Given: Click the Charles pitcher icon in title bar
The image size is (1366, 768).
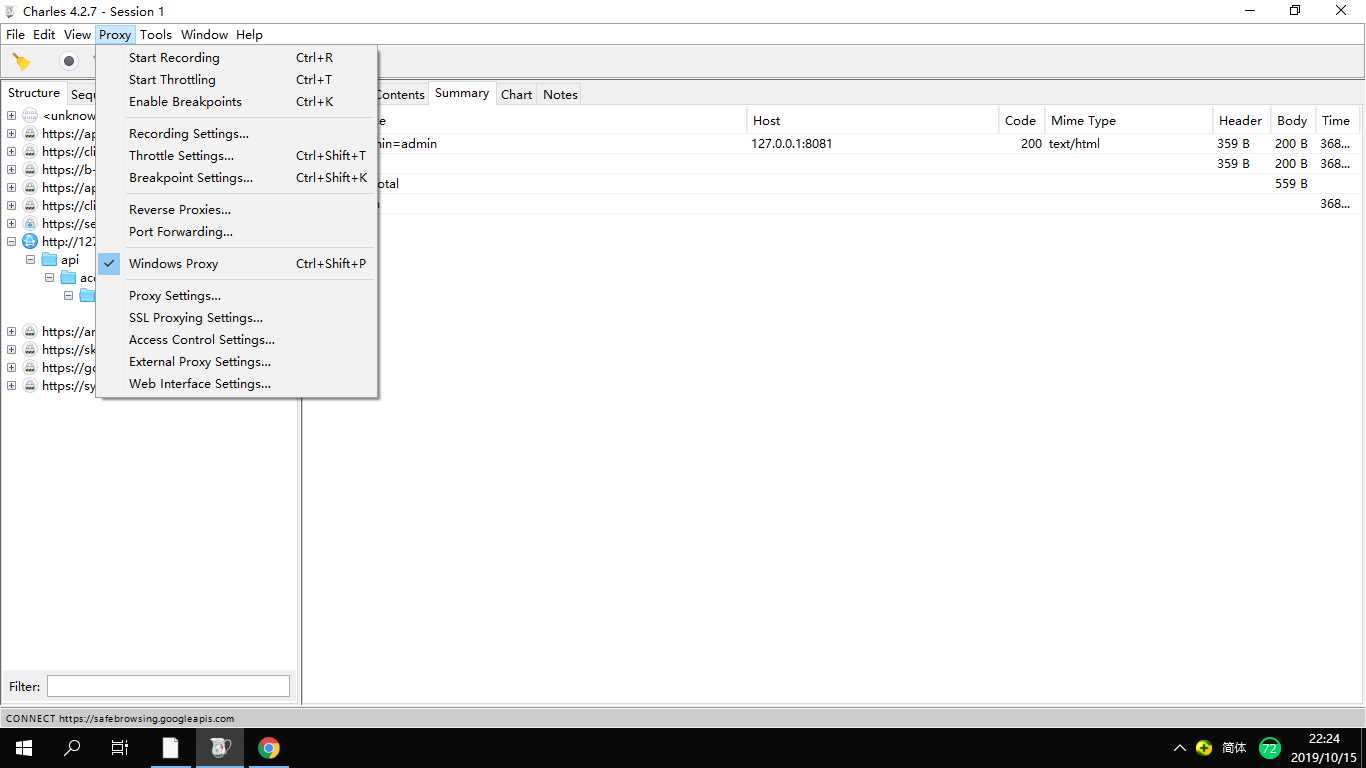Looking at the screenshot, I should pos(11,11).
